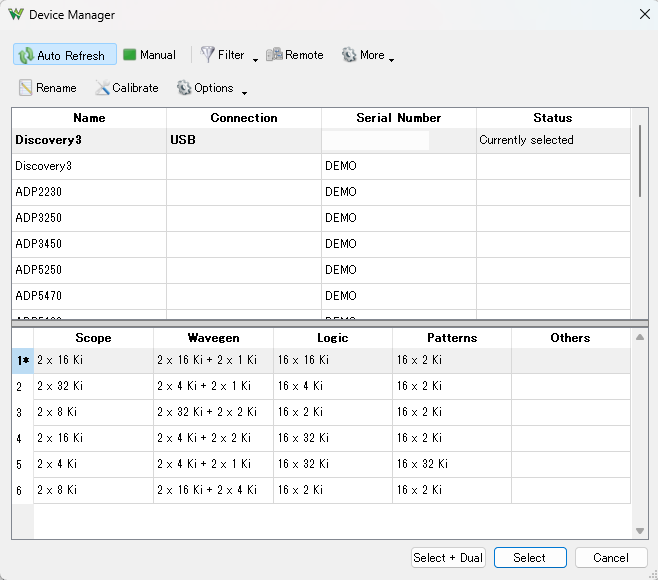Expand the Options dropdown arrow

pos(244,93)
